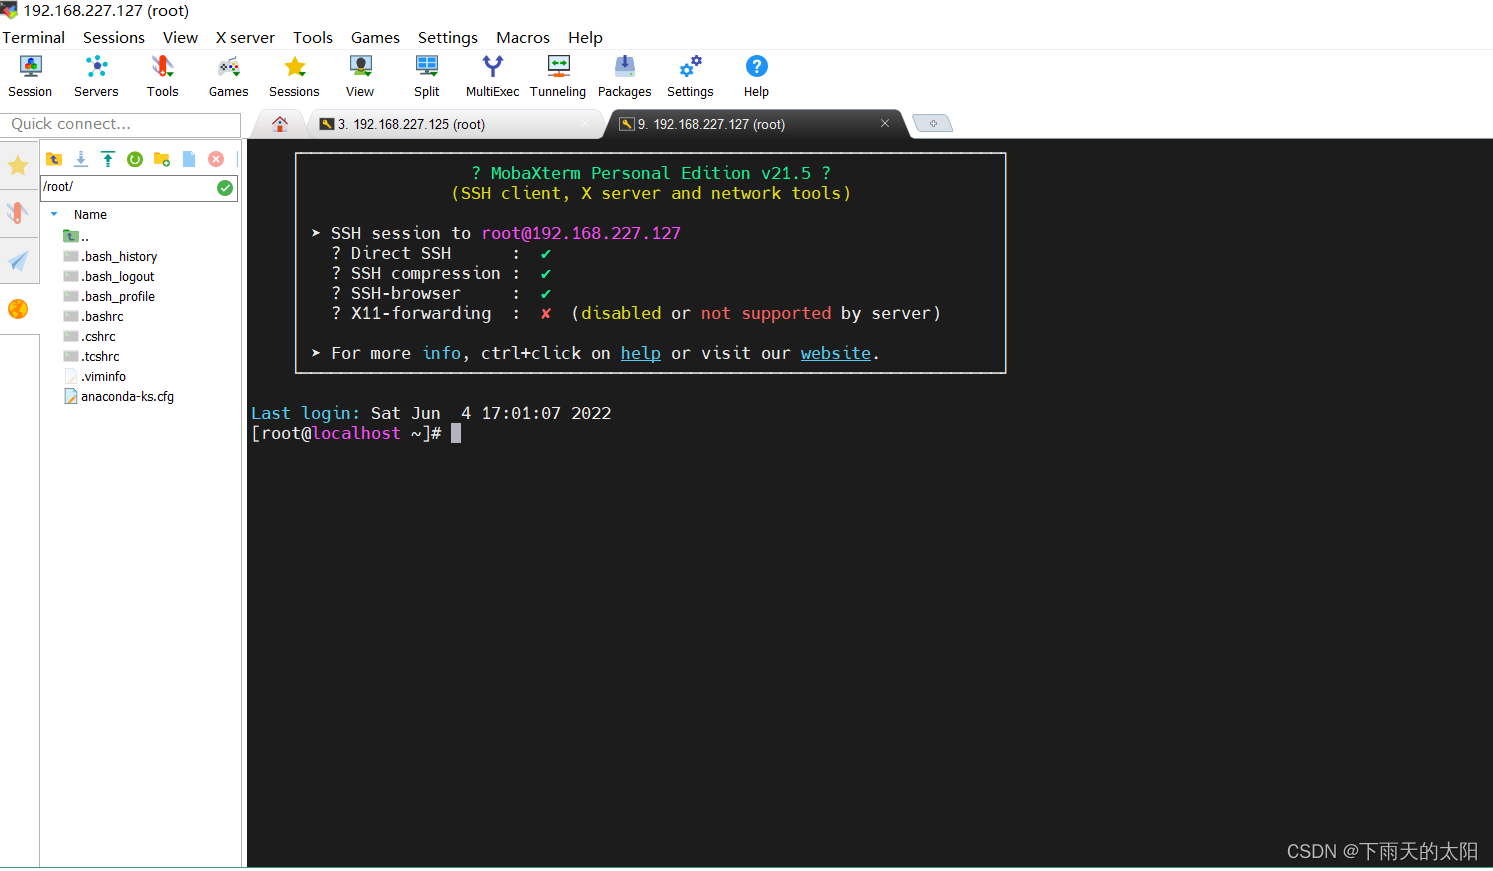Select the .viminfo file
Screen dimensions: 1493x871
[x=95, y=377]
